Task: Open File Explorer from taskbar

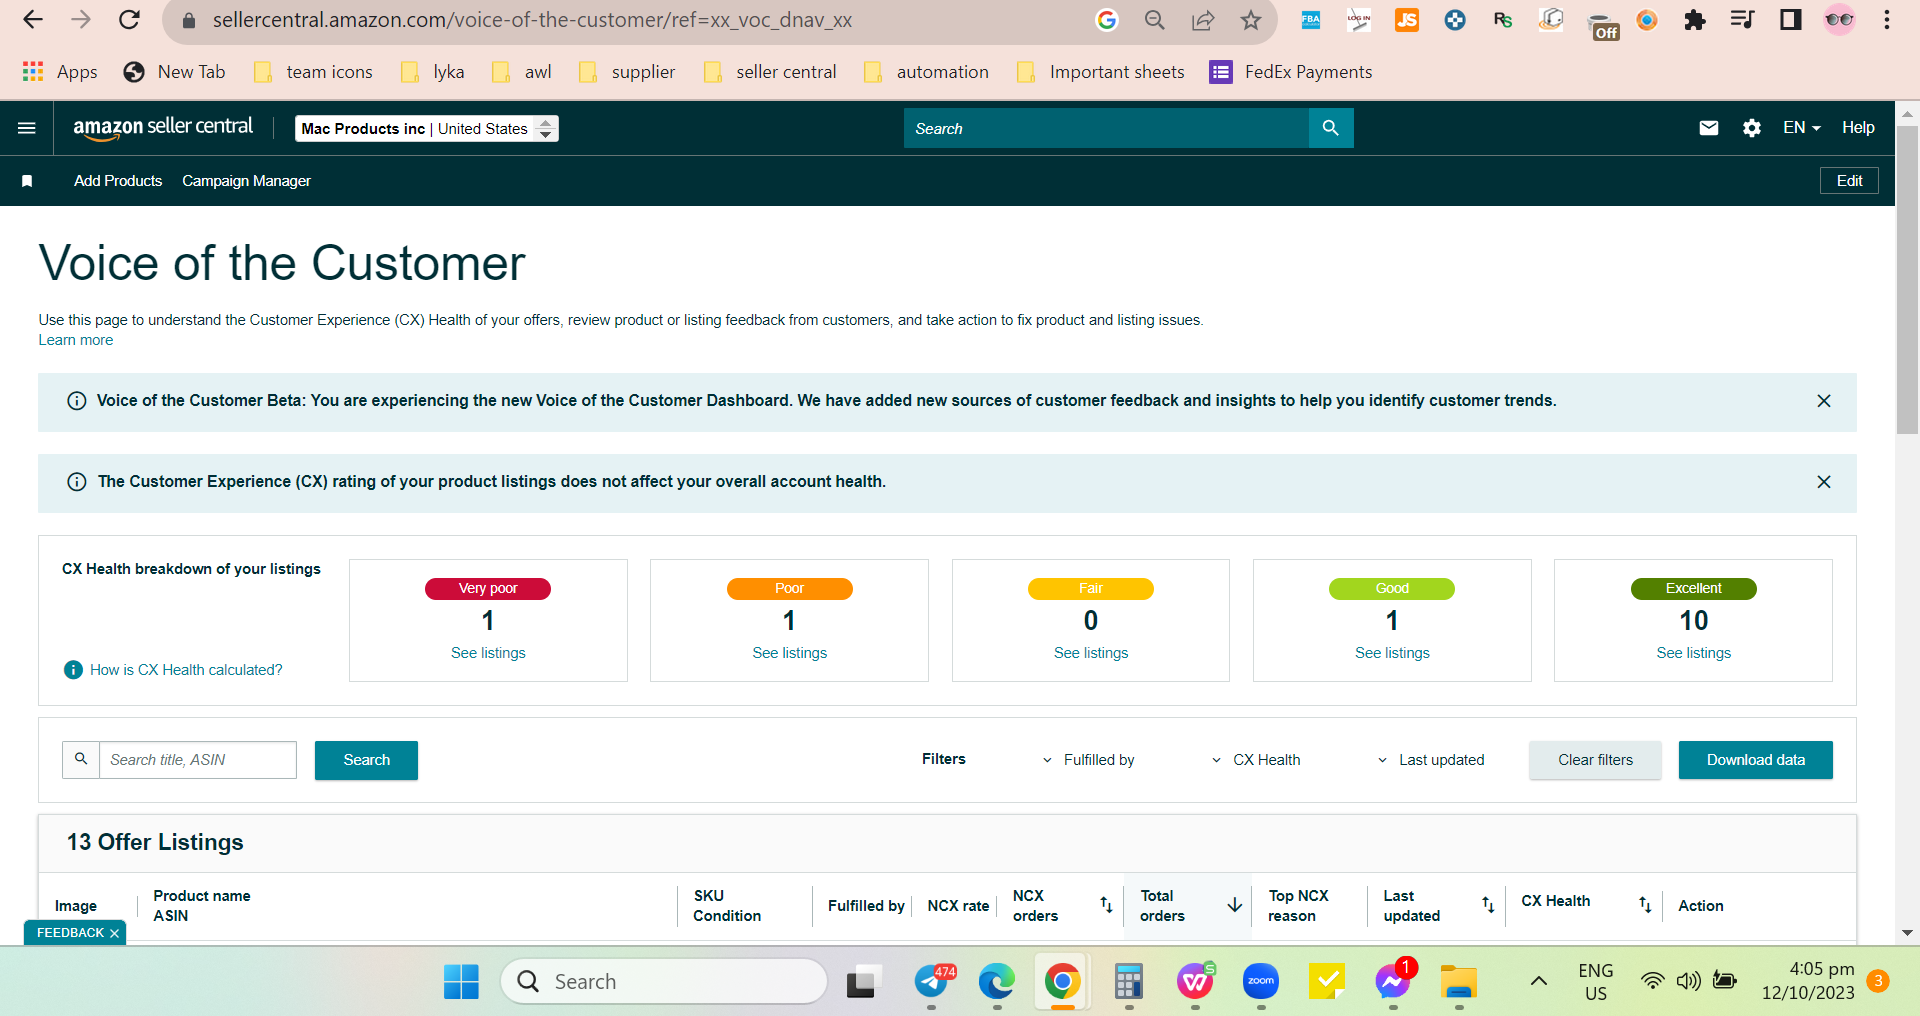Action: (x=1459, y=982)
